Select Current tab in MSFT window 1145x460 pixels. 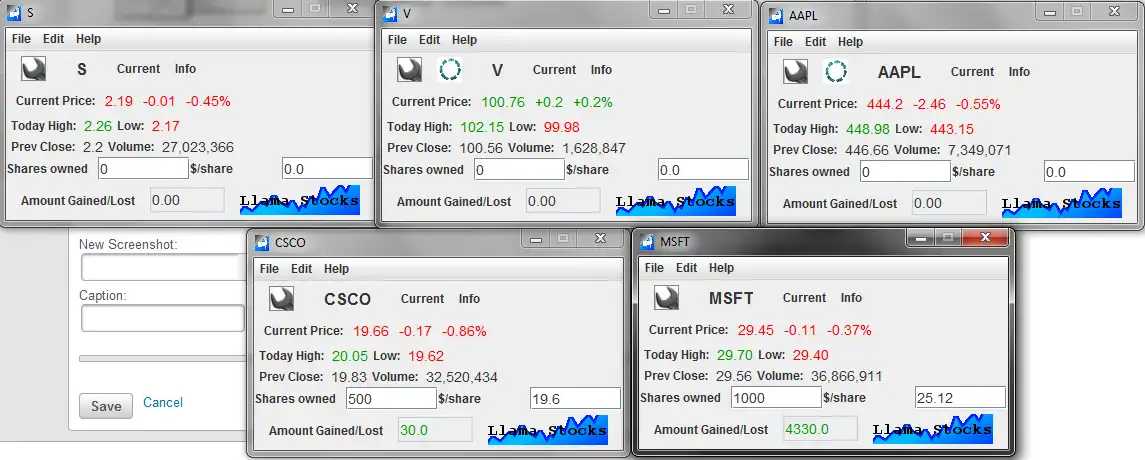(805, 298)
